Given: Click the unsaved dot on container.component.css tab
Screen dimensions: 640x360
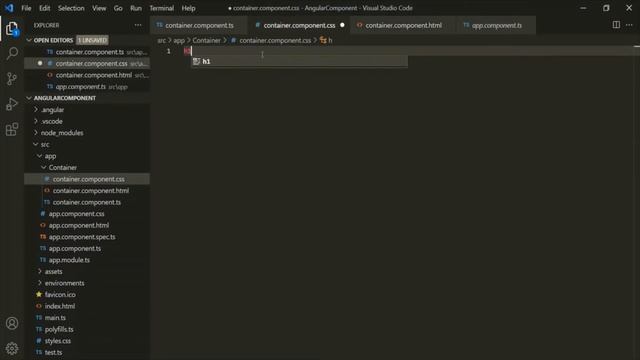Looking at the screenshot, I should tap(342, 25).
